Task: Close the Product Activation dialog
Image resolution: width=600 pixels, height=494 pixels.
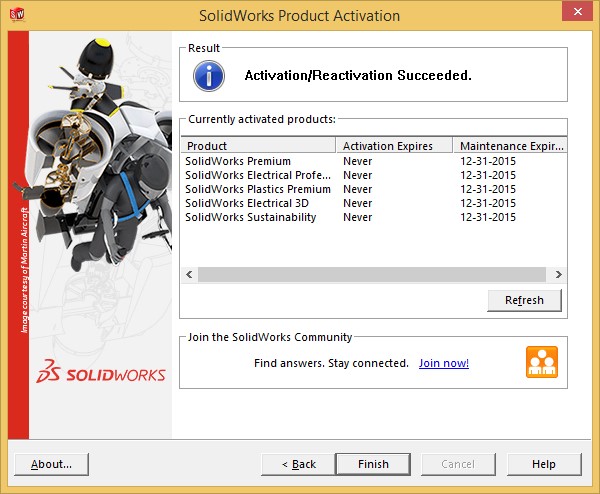Action: point(577,11)
